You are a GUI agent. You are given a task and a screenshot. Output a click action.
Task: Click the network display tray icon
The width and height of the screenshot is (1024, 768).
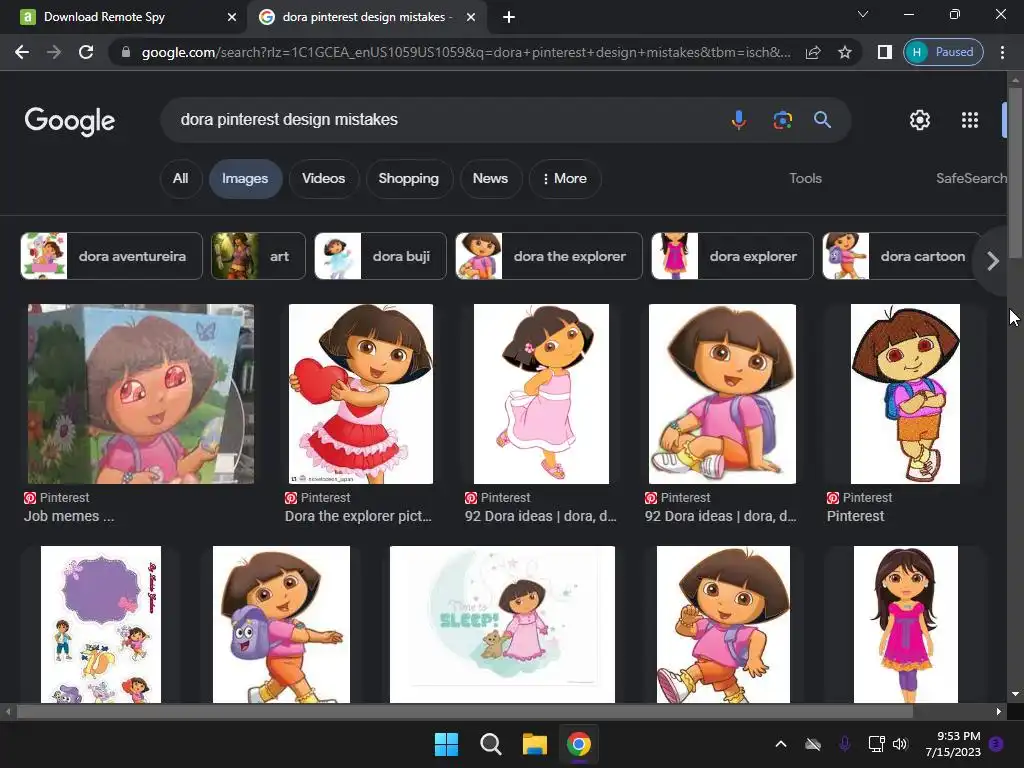[x=876, y=744]
